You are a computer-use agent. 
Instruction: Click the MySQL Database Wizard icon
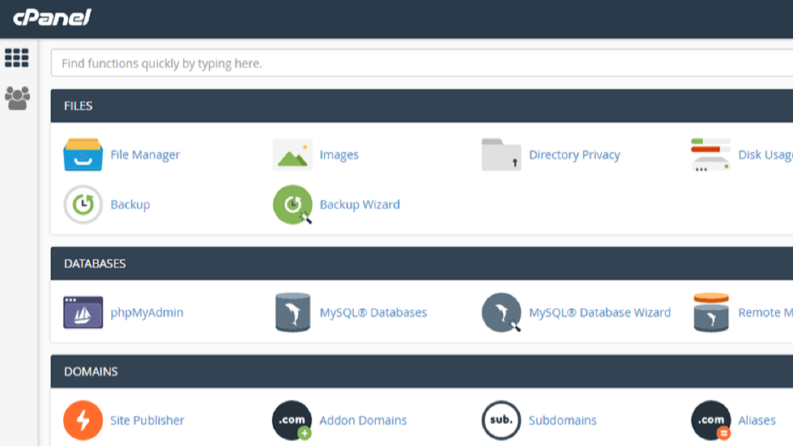501,313
